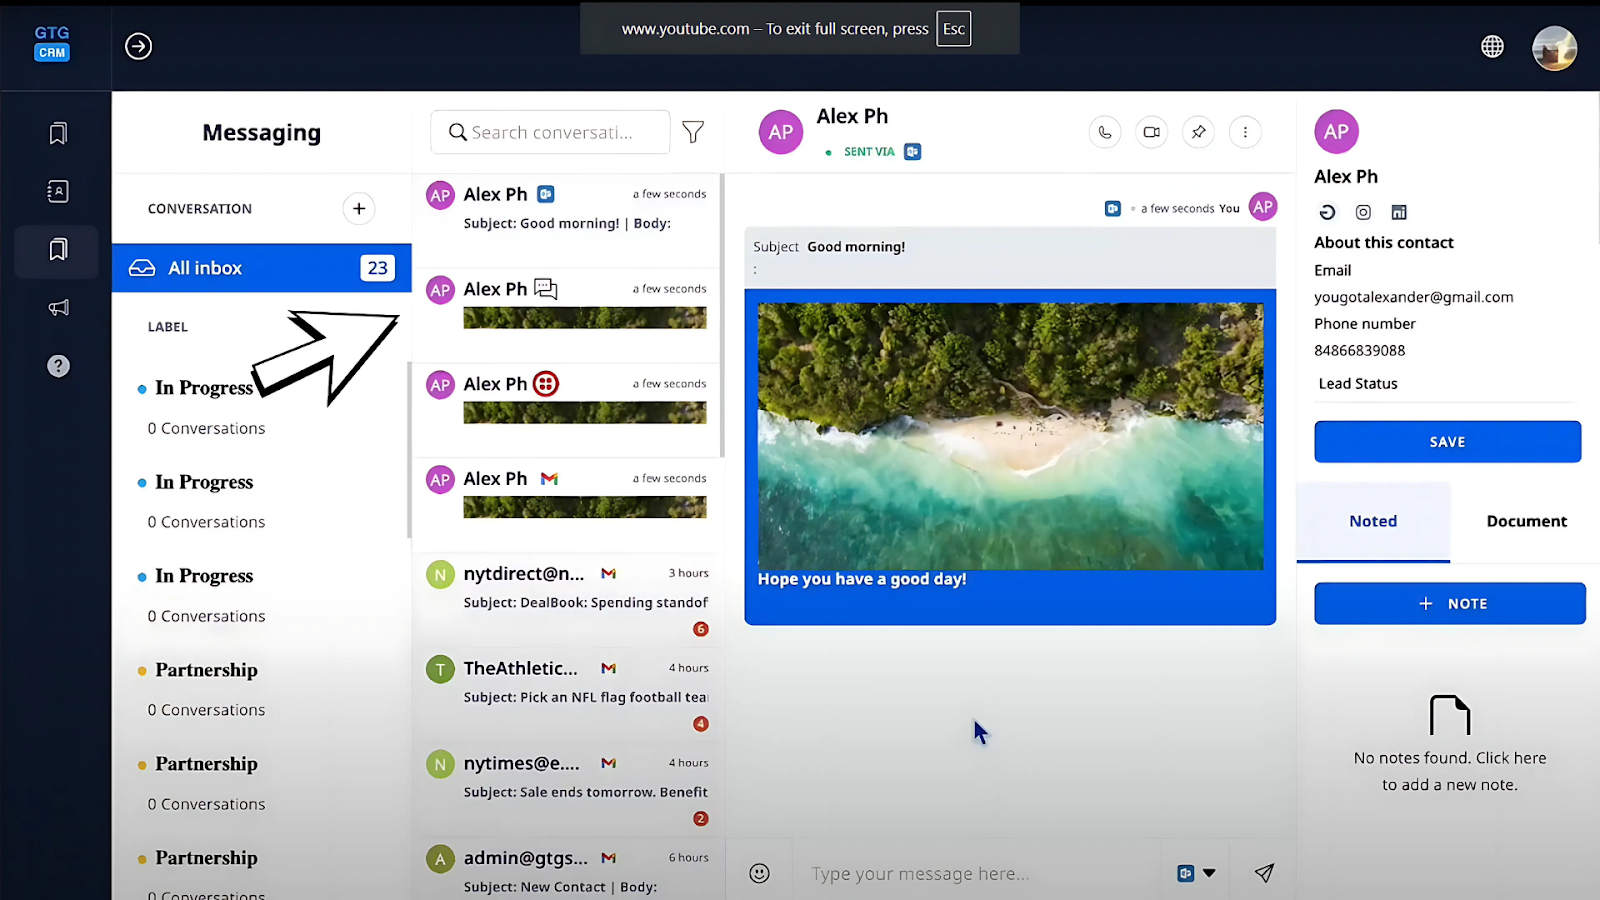1600x900 pixels.
Task: Click the unread badge 4 on TheAthletic
Action: (700, 724)
